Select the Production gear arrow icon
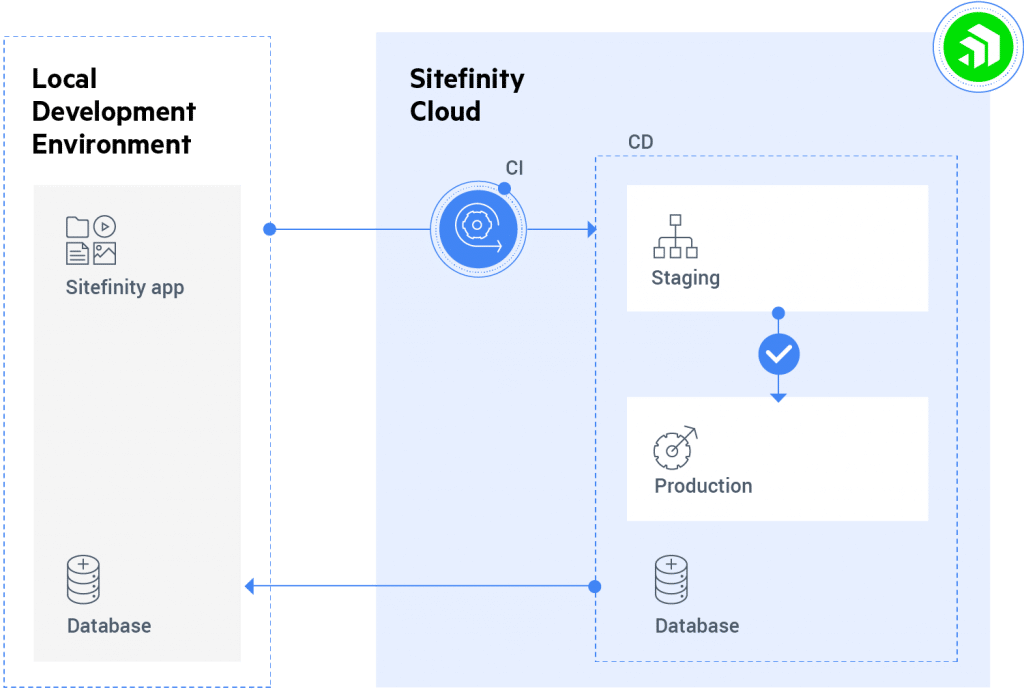 675,448
